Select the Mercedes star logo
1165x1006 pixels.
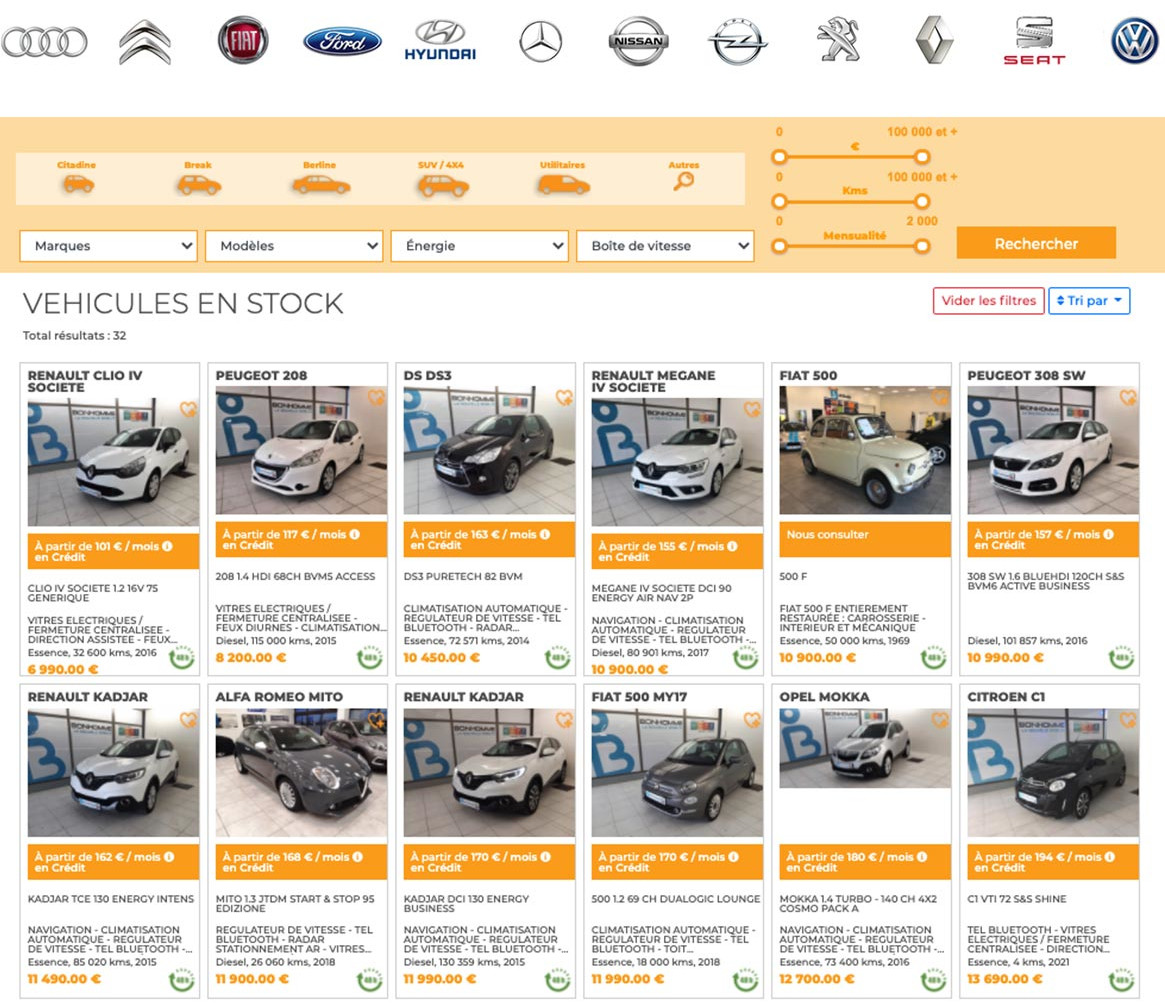540,42
